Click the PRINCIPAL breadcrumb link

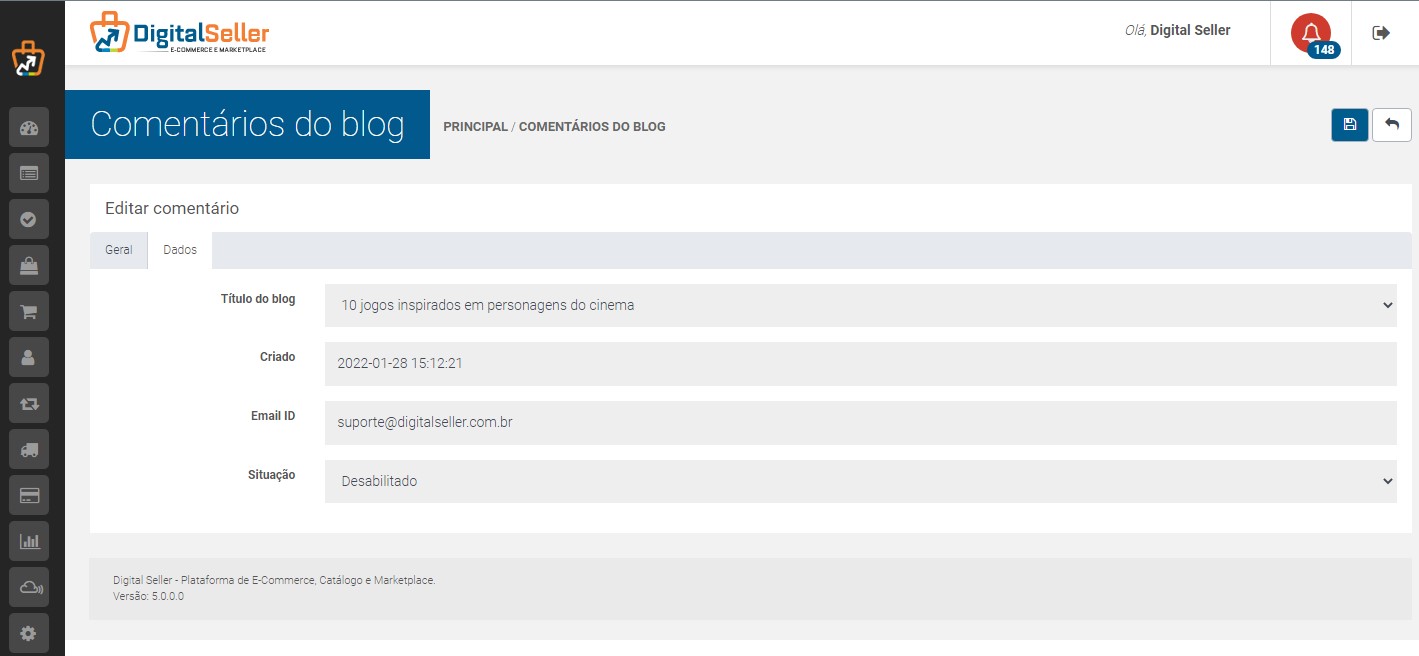[x=476, y=127]
